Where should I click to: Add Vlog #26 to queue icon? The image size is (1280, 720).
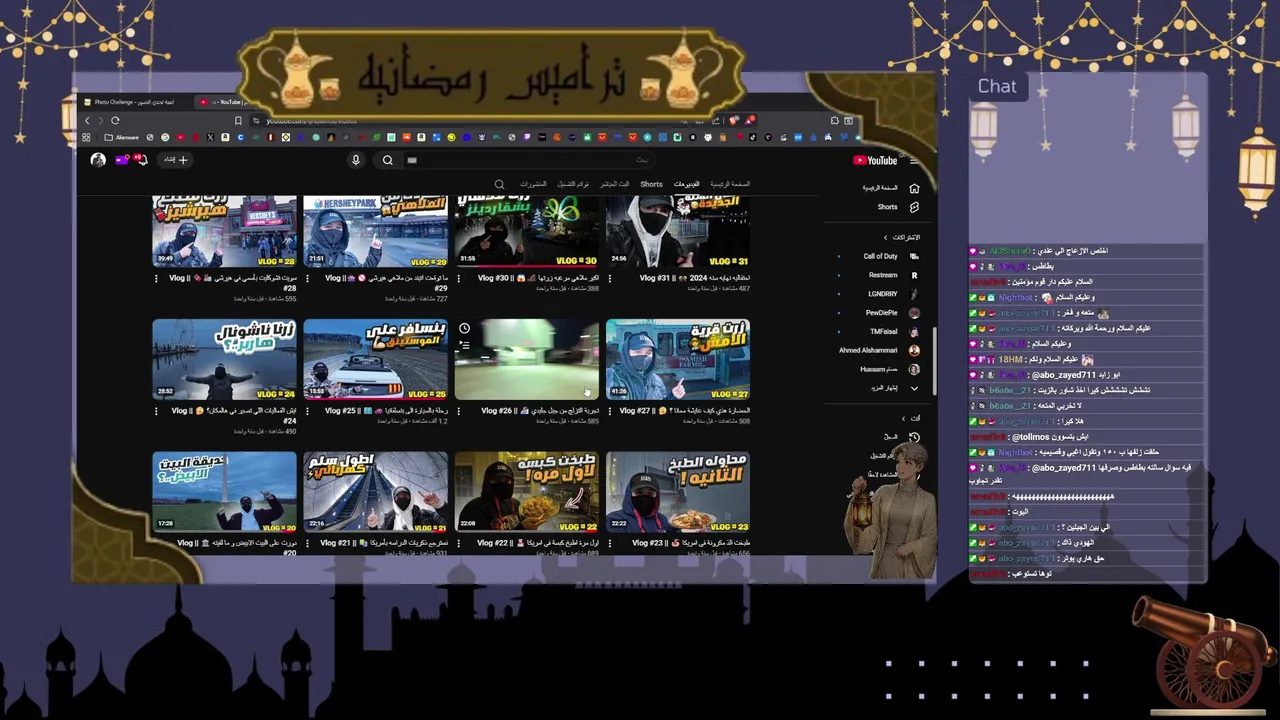tap(464, 346)
